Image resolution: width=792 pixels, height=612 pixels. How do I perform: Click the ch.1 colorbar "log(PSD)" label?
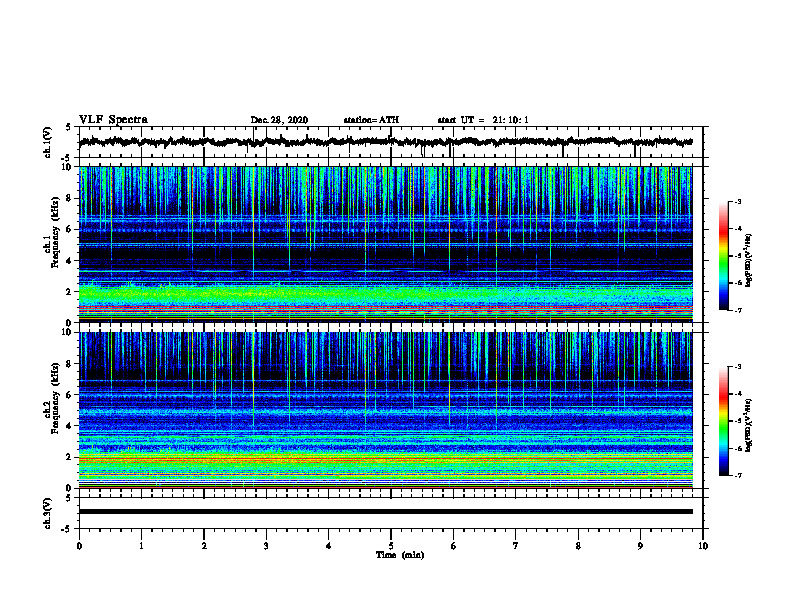[749, 260]
